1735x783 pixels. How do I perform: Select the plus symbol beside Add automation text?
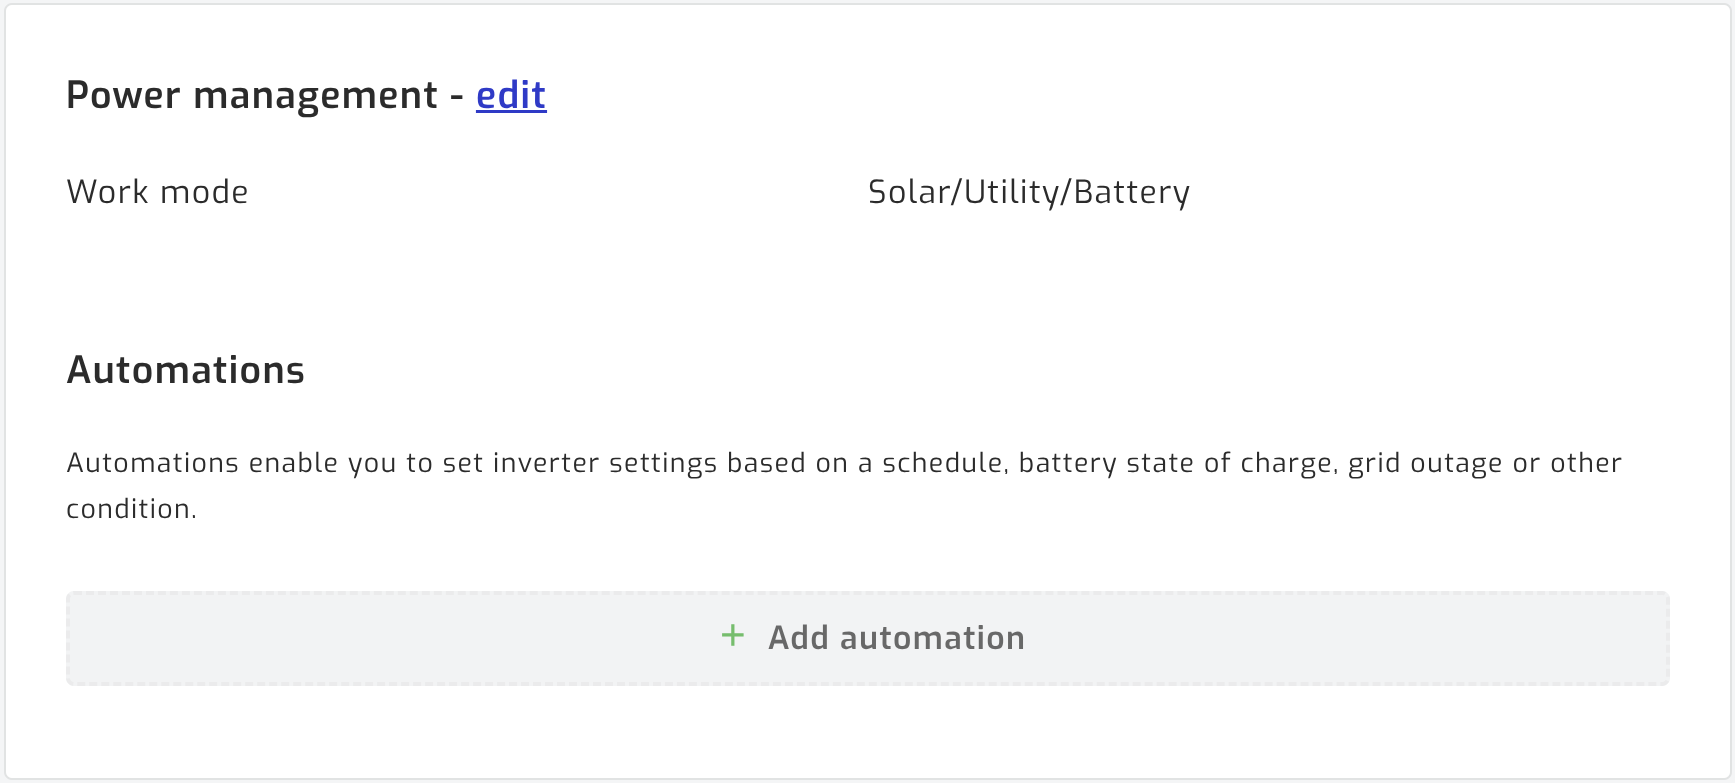click(x=731, y=636)
